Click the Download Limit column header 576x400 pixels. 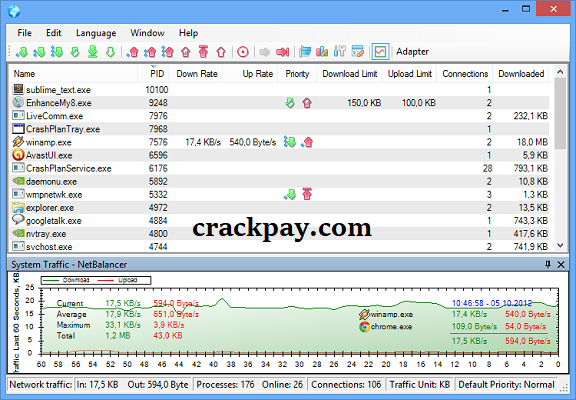point(350,74)
